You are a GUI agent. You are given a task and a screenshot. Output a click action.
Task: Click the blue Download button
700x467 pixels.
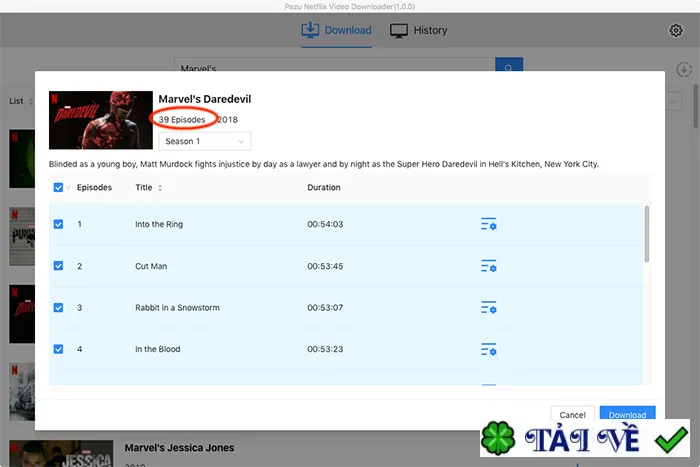click(627, 413)
